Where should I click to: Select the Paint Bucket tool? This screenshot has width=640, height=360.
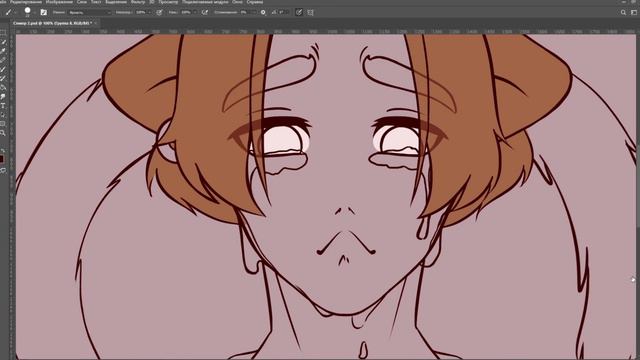coord(3,87)
